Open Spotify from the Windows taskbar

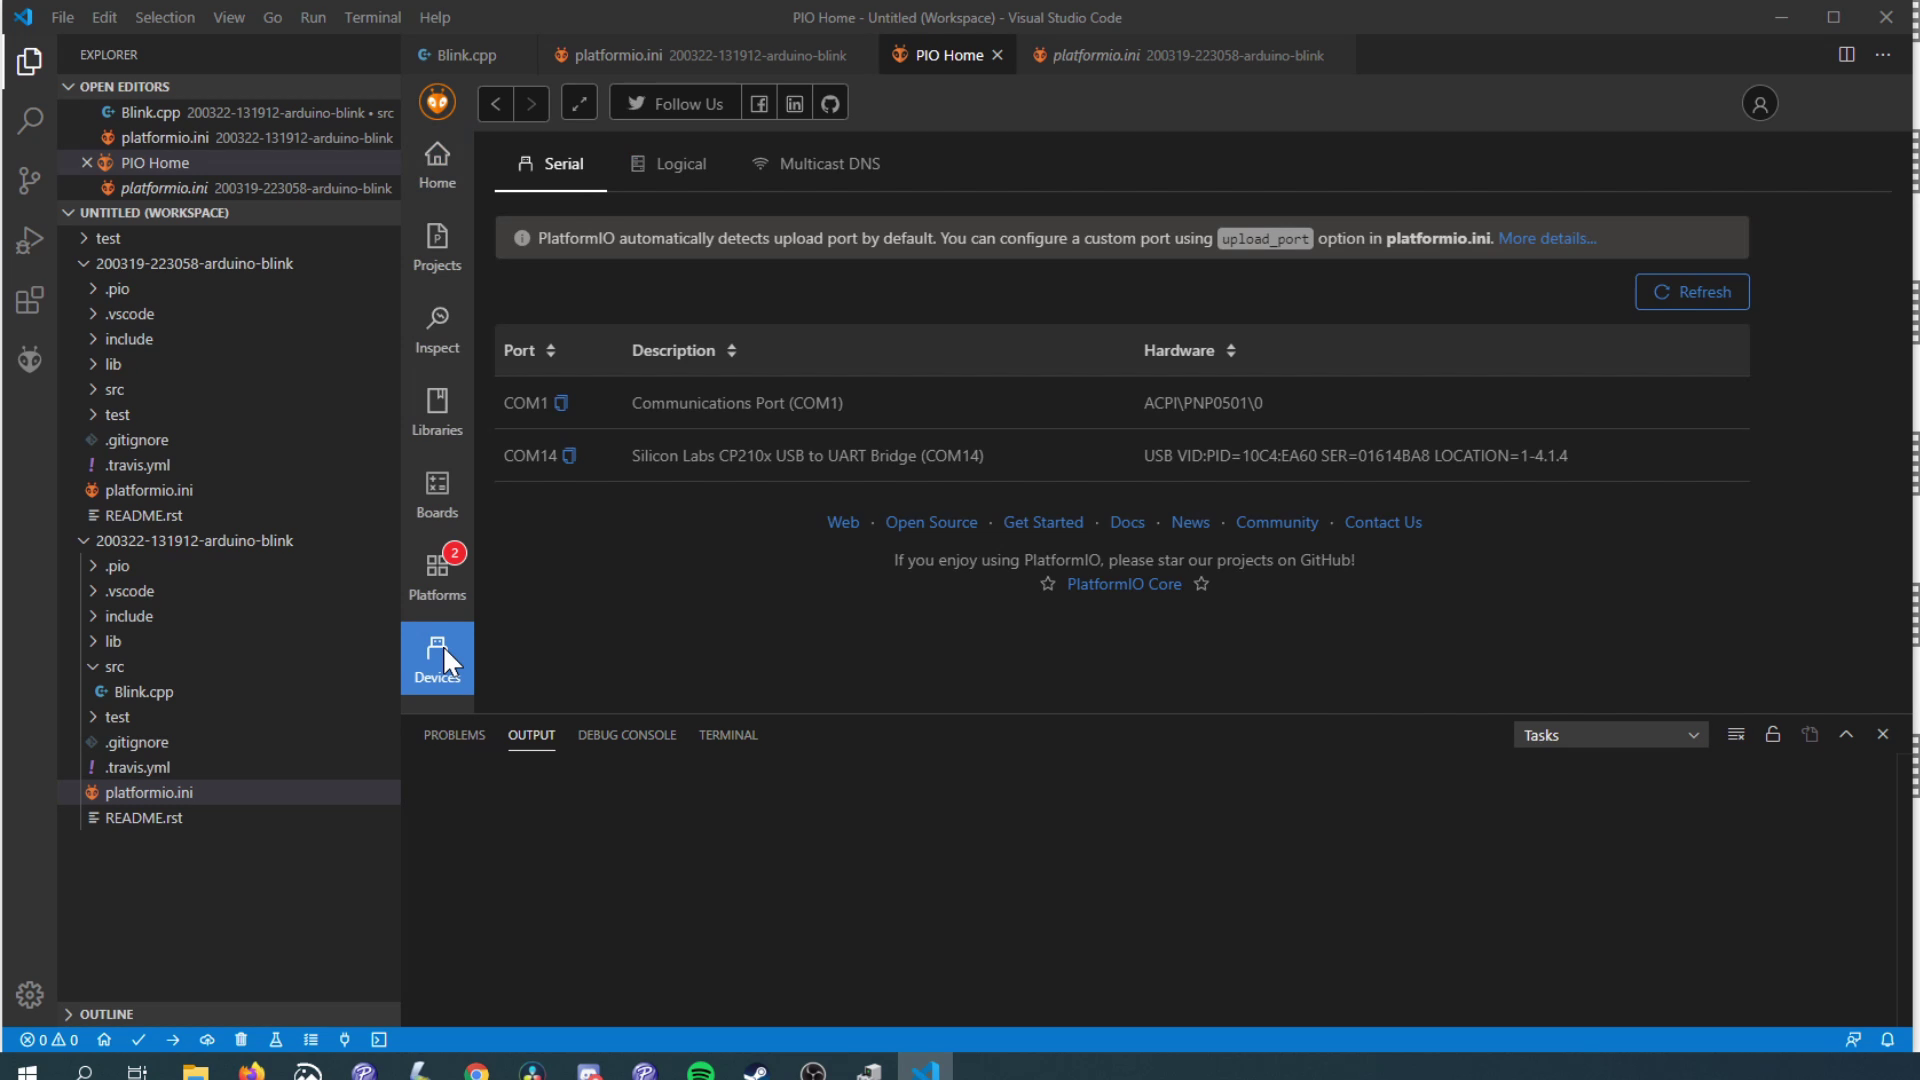(x=701, y=1072)
